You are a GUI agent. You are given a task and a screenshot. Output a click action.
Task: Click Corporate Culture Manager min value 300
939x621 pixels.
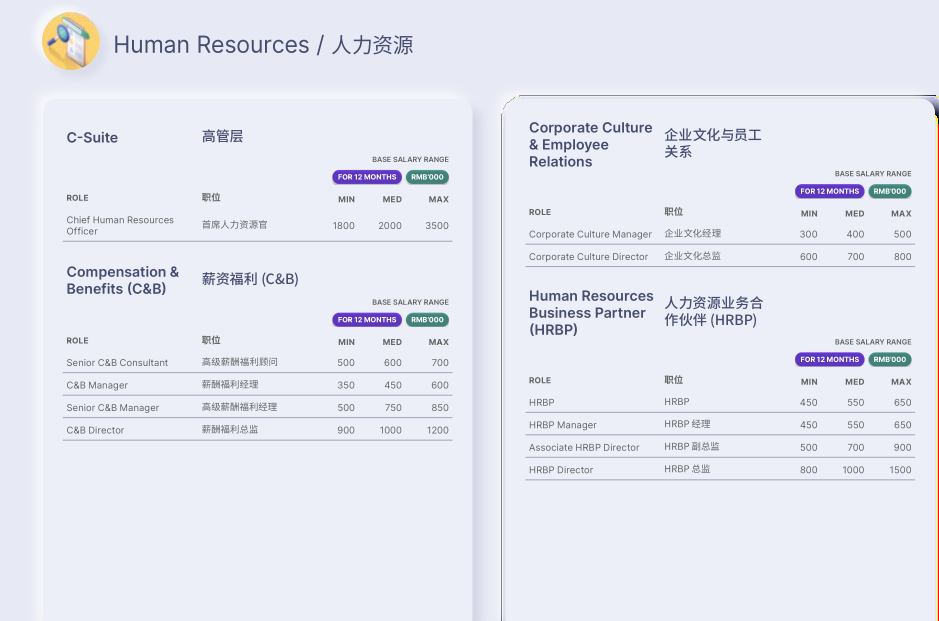pos(808,235)
